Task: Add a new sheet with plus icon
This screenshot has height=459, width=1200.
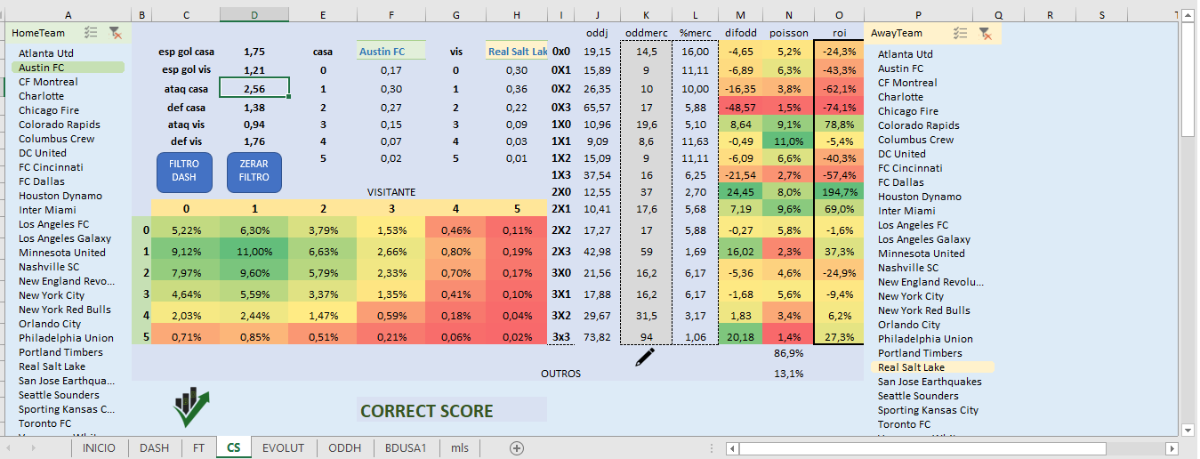Action: pyautogui.click(x=516, y=448)
